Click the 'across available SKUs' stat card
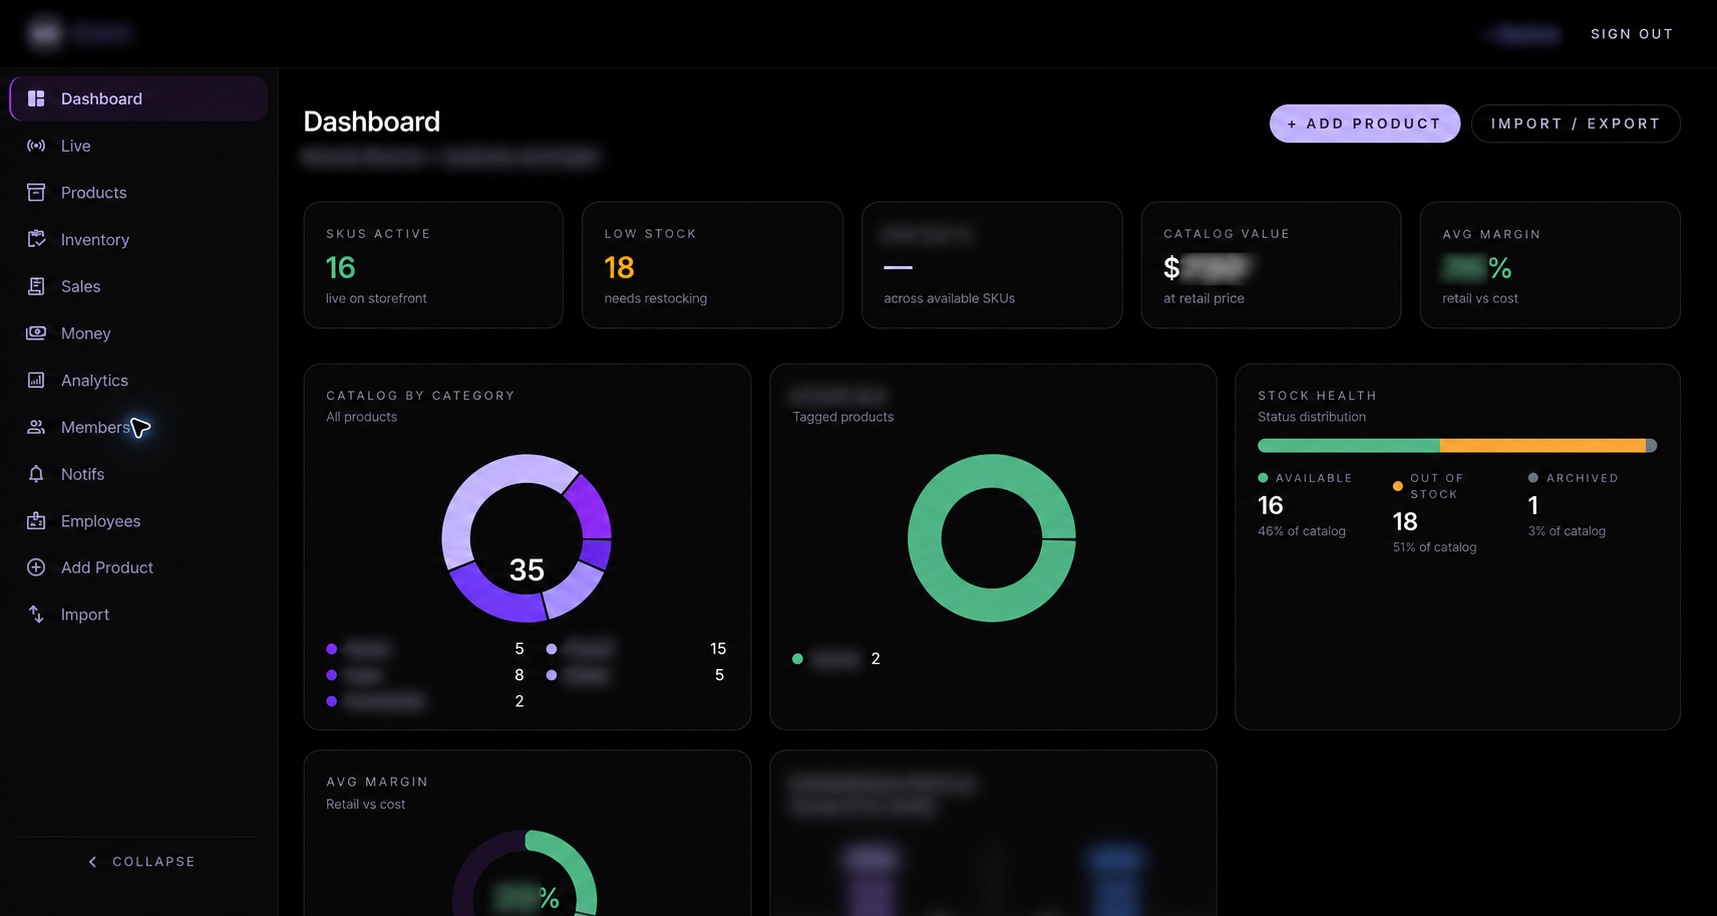 (992, 265)
